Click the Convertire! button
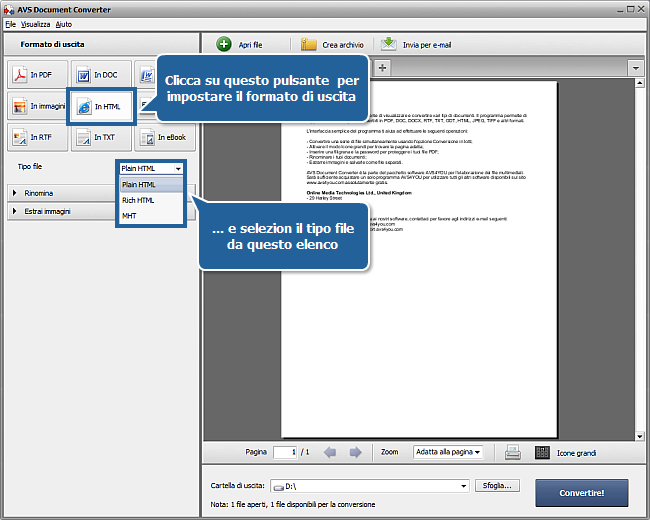 582,493
